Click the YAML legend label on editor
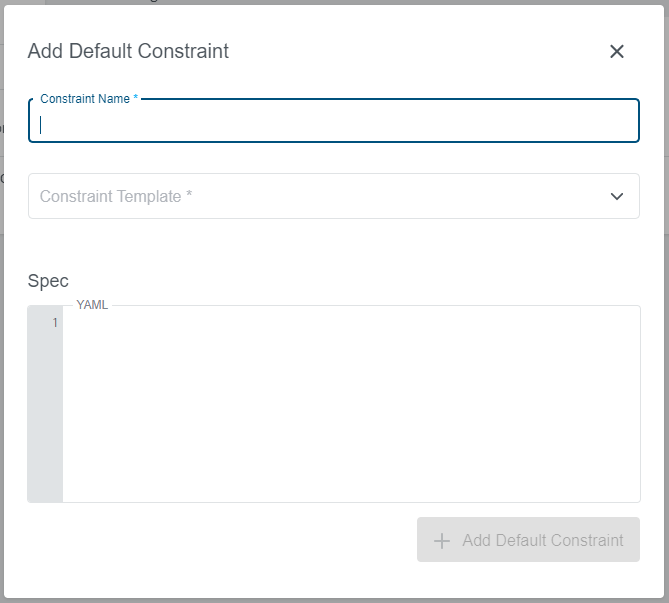Viewport: 669px width, 603px height. pos(92,305)
